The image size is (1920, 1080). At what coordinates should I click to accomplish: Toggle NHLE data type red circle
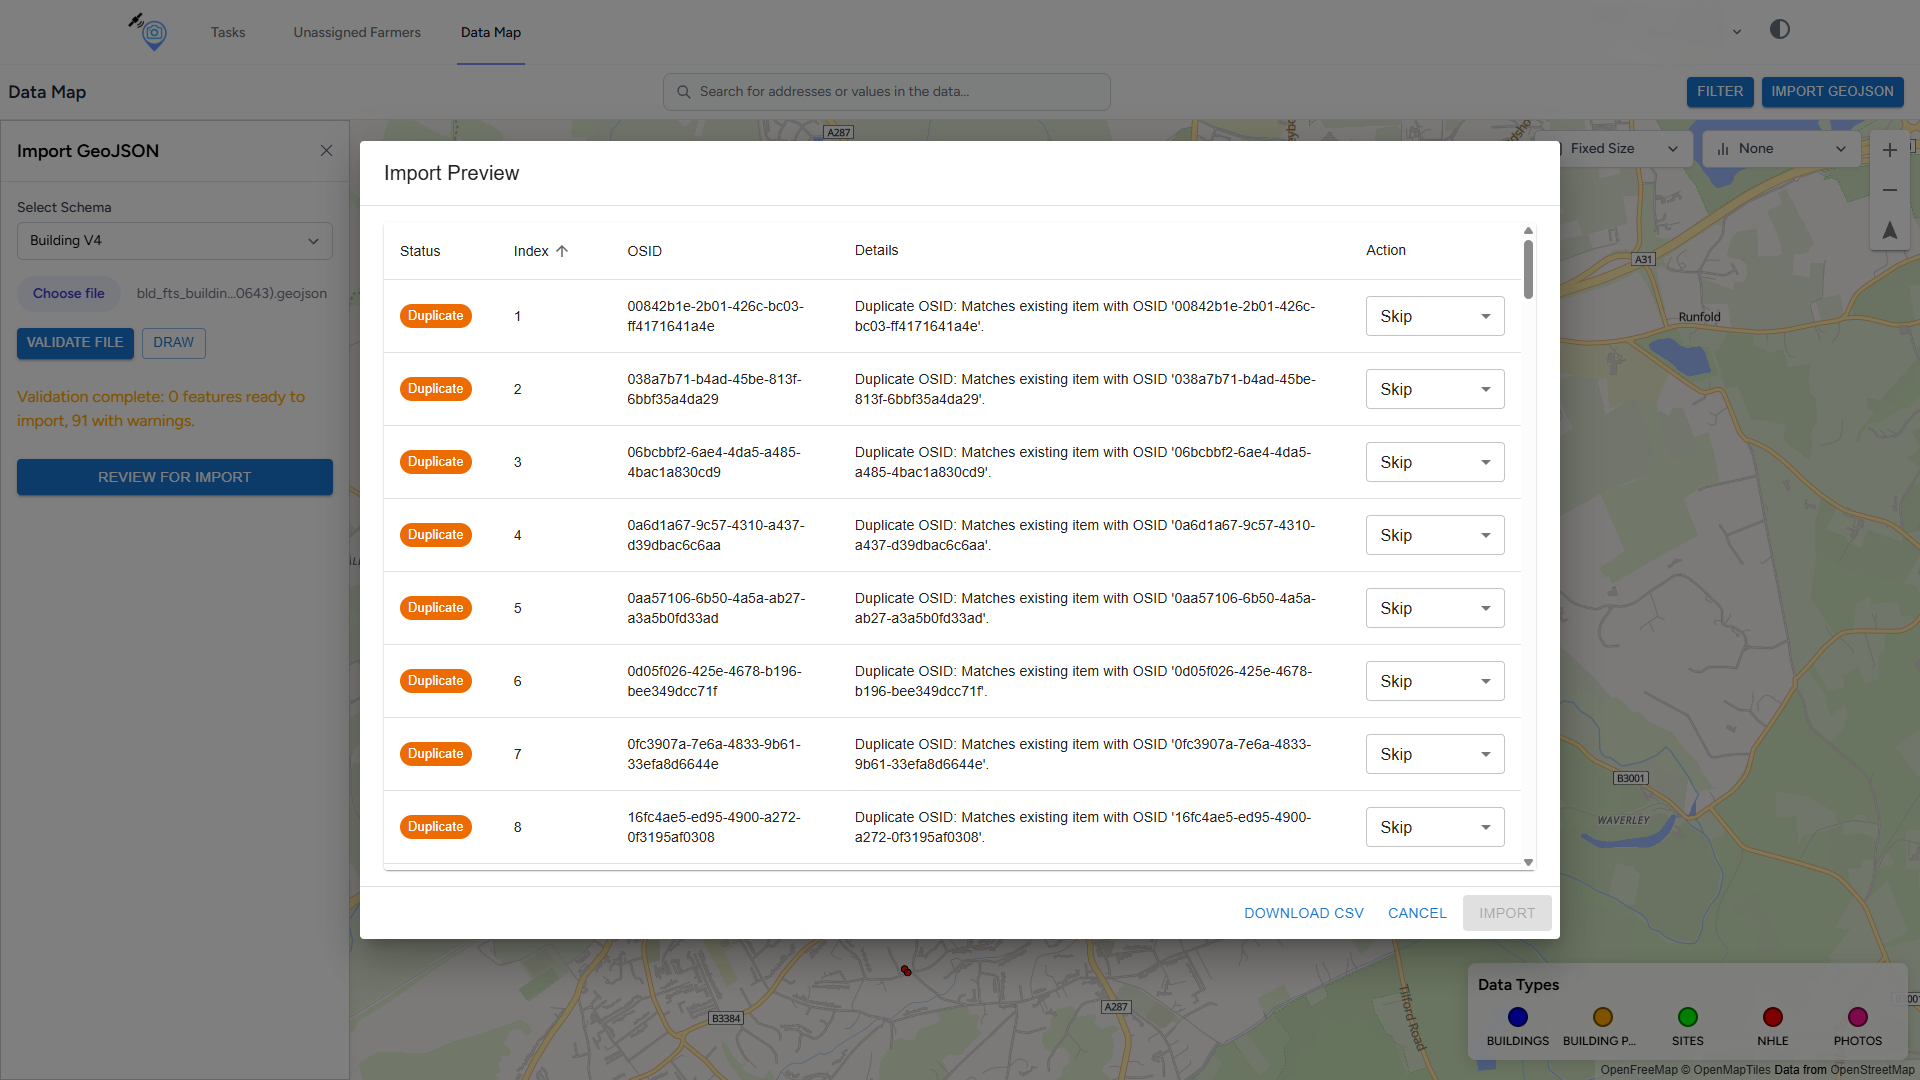coord(1772,1017)
